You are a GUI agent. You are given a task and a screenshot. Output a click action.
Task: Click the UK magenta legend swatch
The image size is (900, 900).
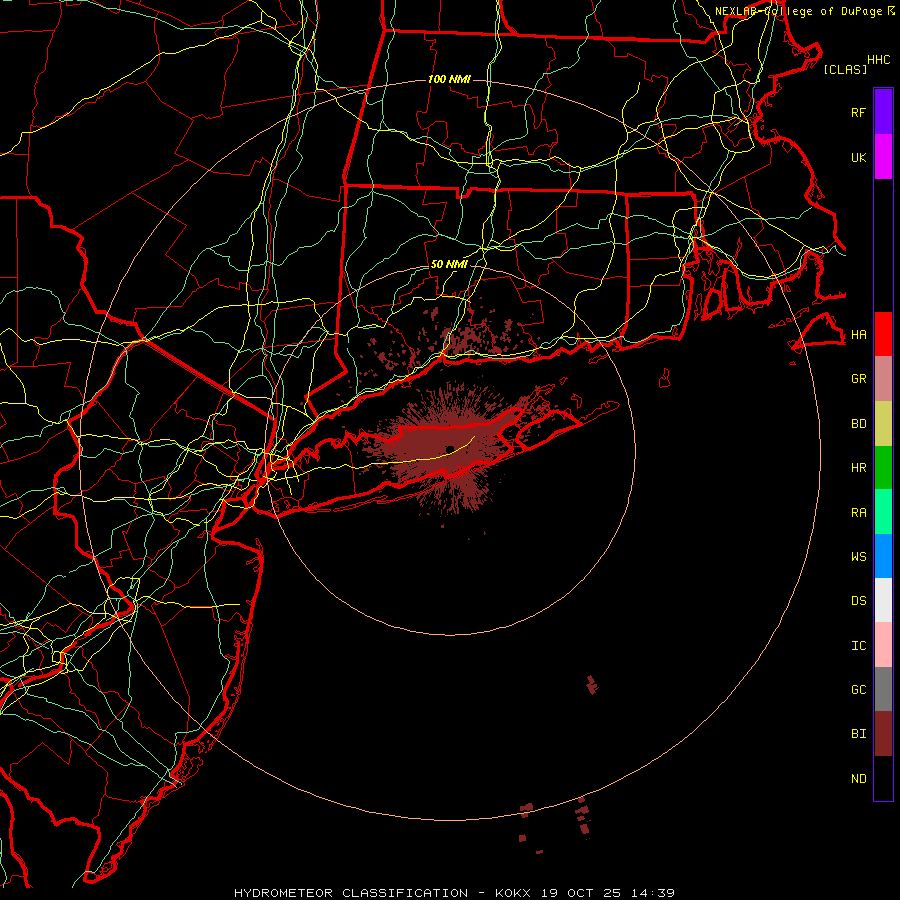[883, 157]
